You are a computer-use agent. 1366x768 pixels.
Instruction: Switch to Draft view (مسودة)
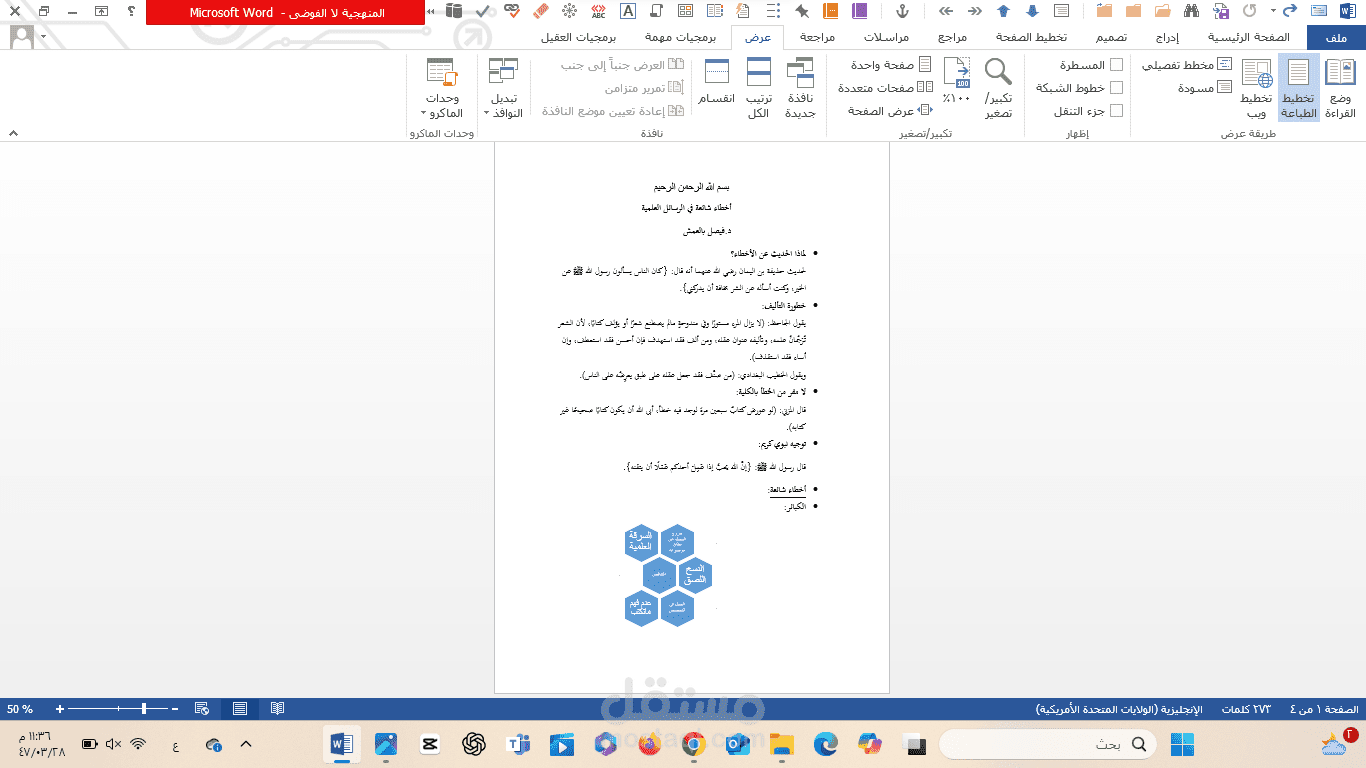click(x=1205, y=88)
